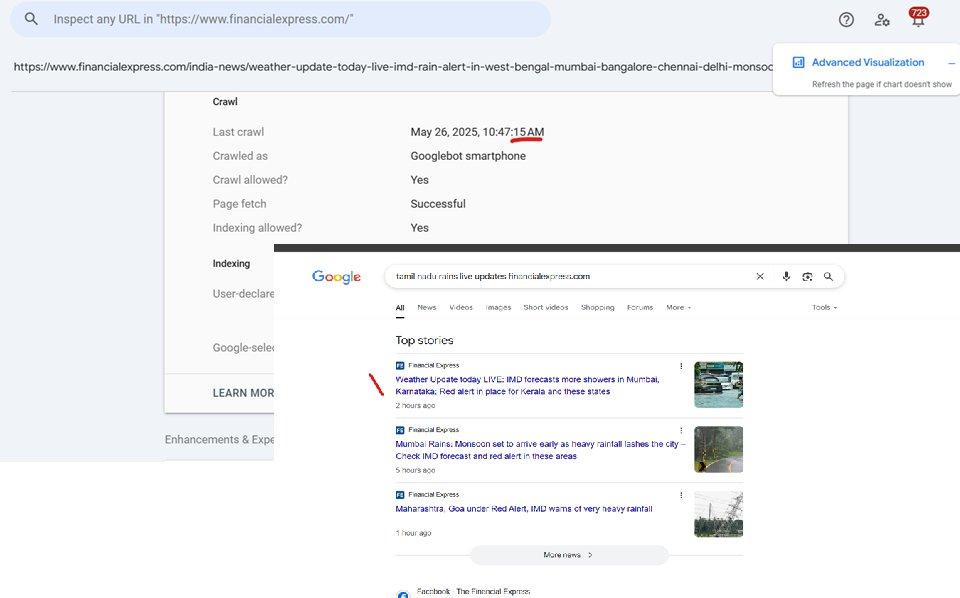960x598 pixels.
Task: Open rainy road thumbnail of Mumbai Rains story
Action: point(718,449)
